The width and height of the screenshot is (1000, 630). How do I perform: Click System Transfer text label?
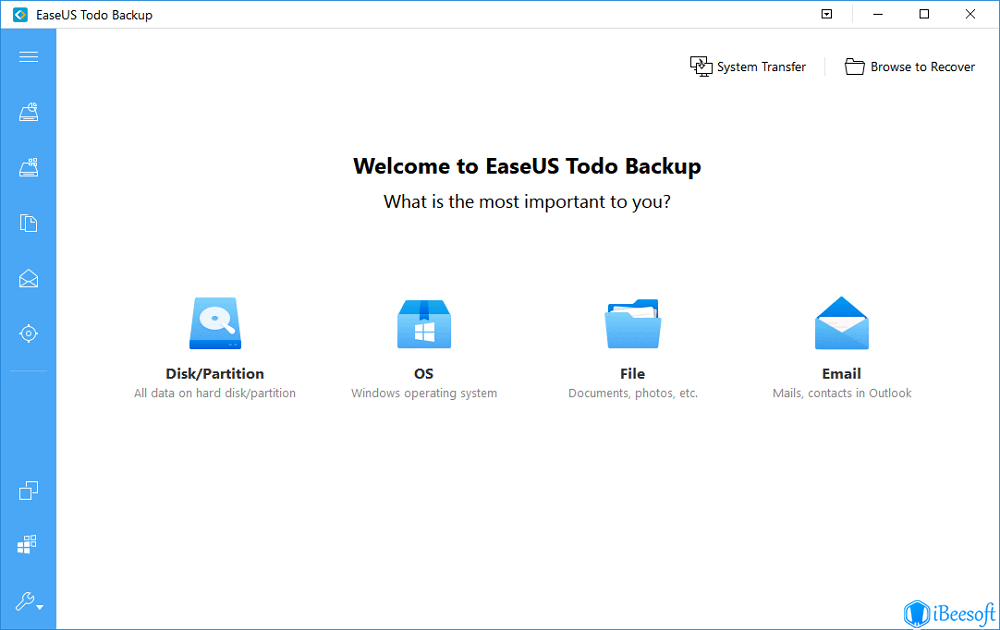tap(761, 67)
